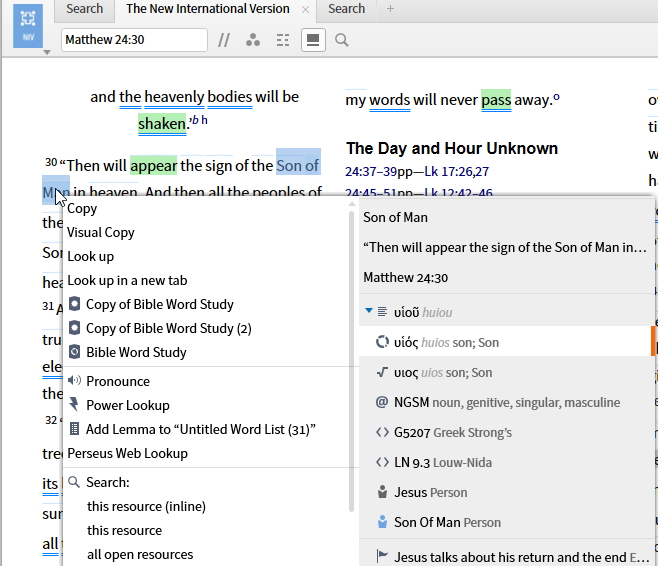Click the NIV resource icon

point(28,26)
